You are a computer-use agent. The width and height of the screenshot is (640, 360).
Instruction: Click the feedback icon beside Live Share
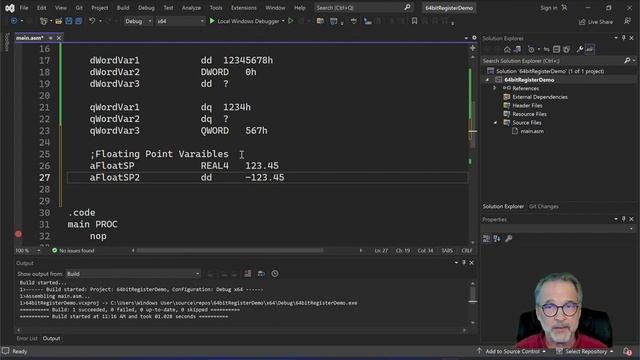tap(627, 21)
